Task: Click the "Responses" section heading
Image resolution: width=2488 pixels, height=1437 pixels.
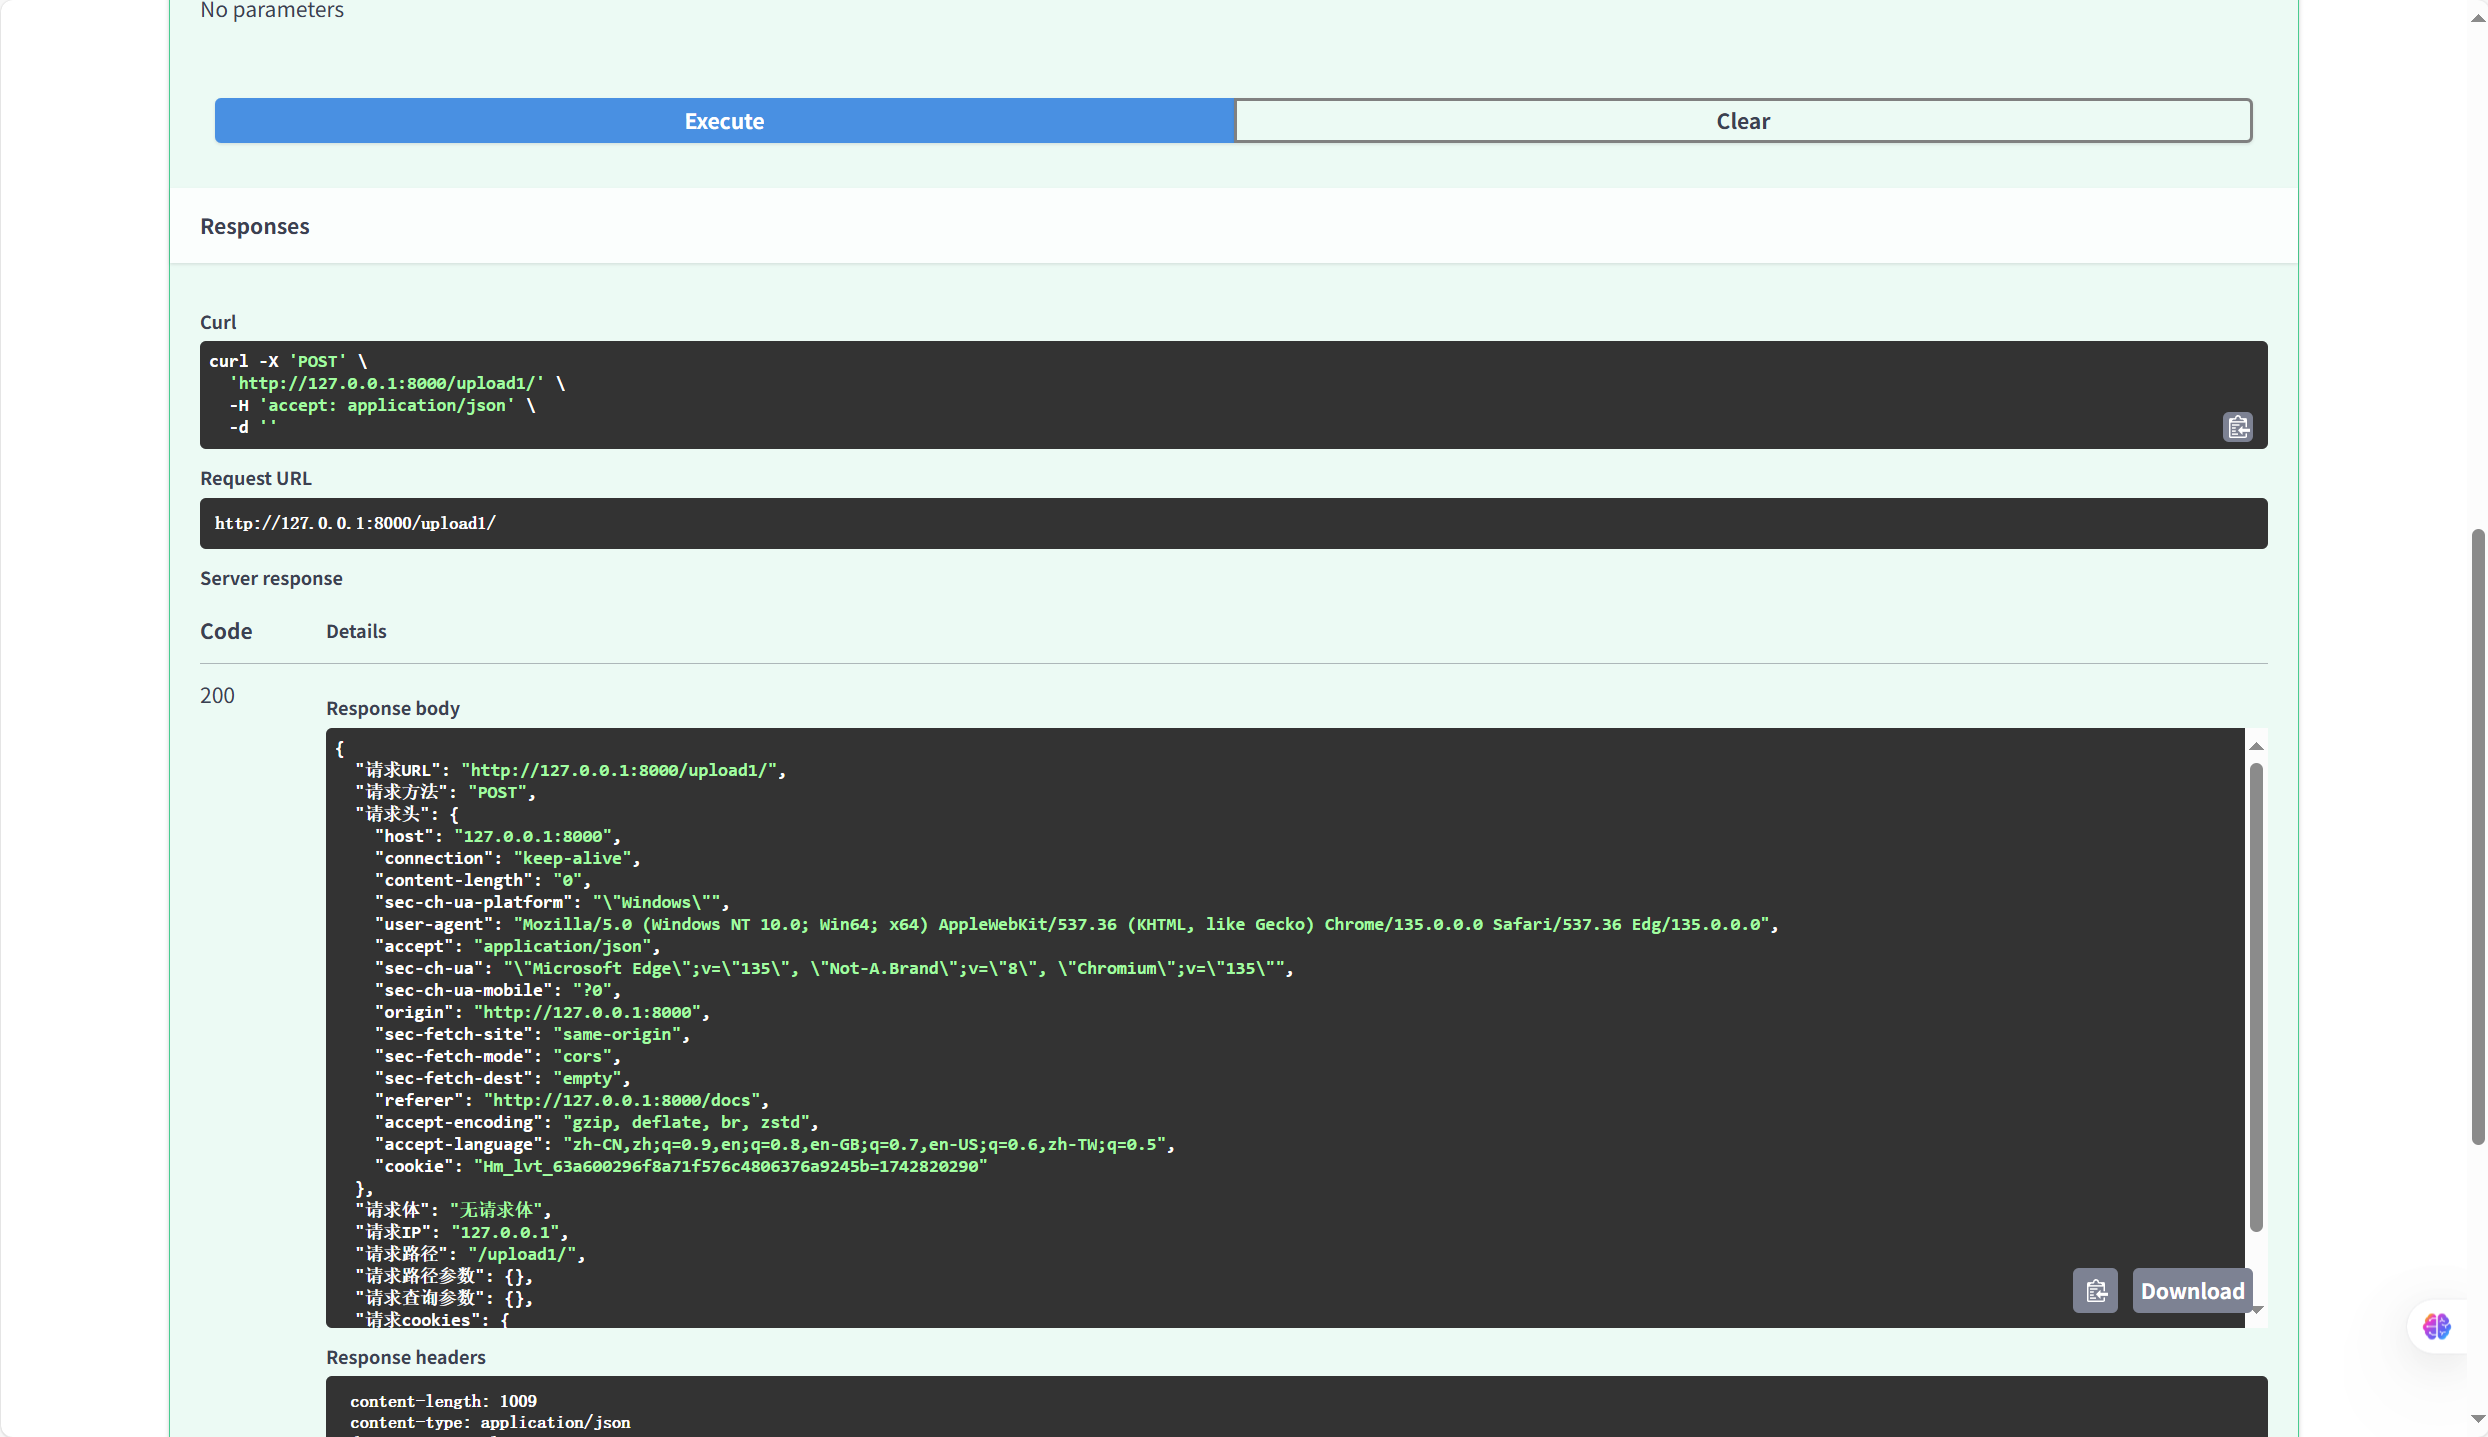Action: (255, 226)
